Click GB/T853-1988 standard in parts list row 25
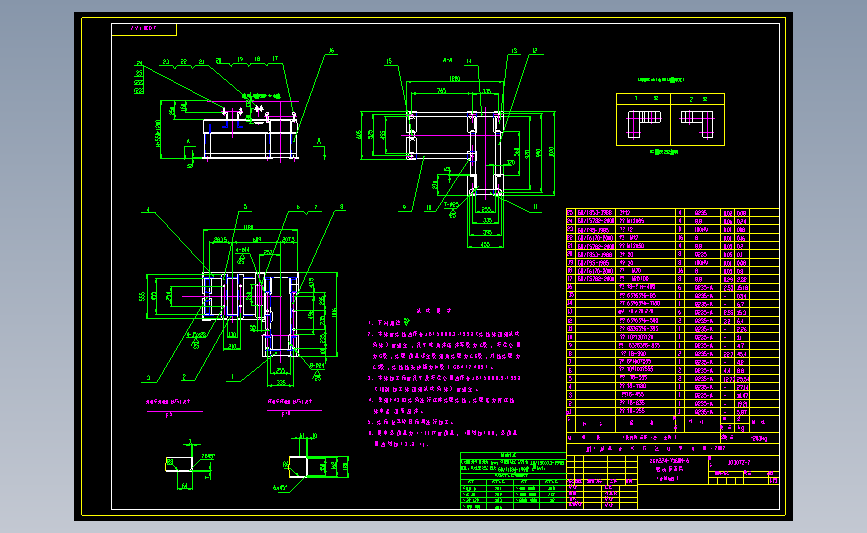 [x=595, y=213]
